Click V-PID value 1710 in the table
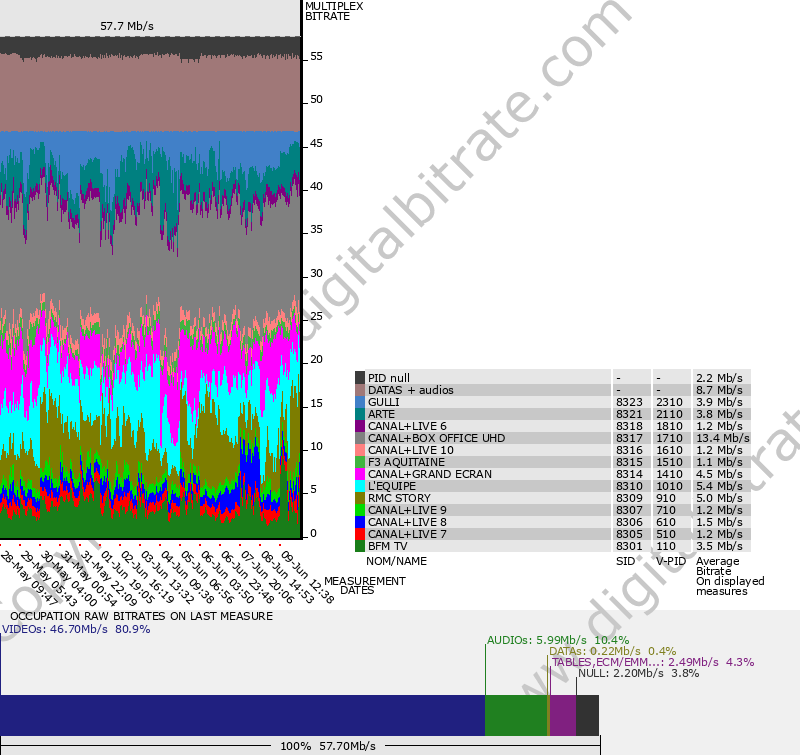This screenshot has height=755, width=800. (x=669, y=438)
